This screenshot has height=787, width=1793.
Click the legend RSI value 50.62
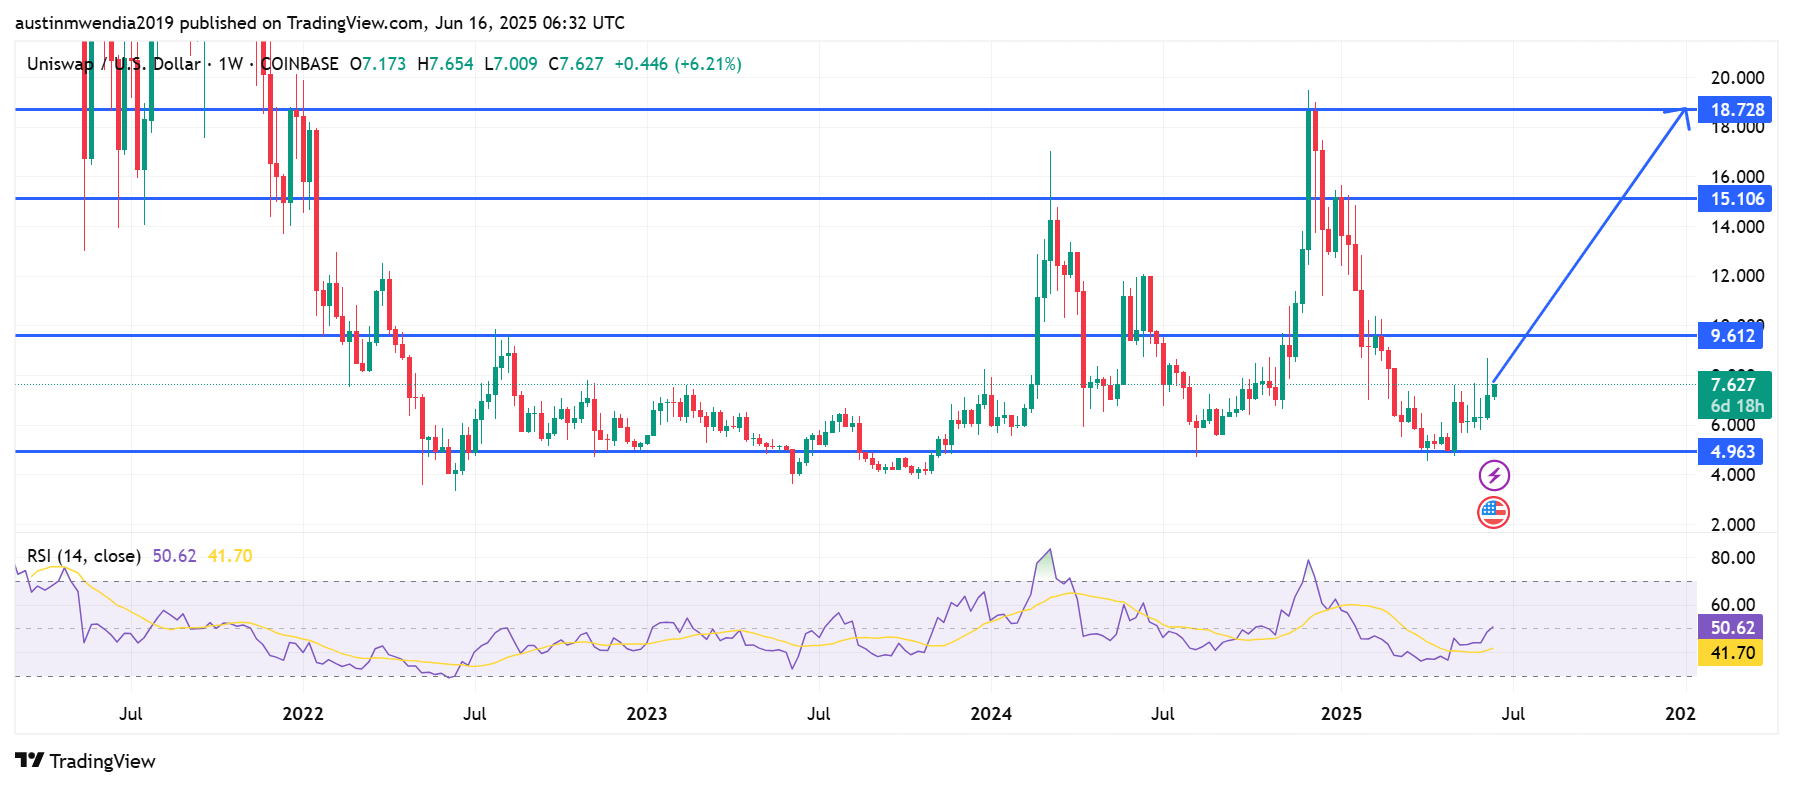pyautogui.click(x=174, y=556)
